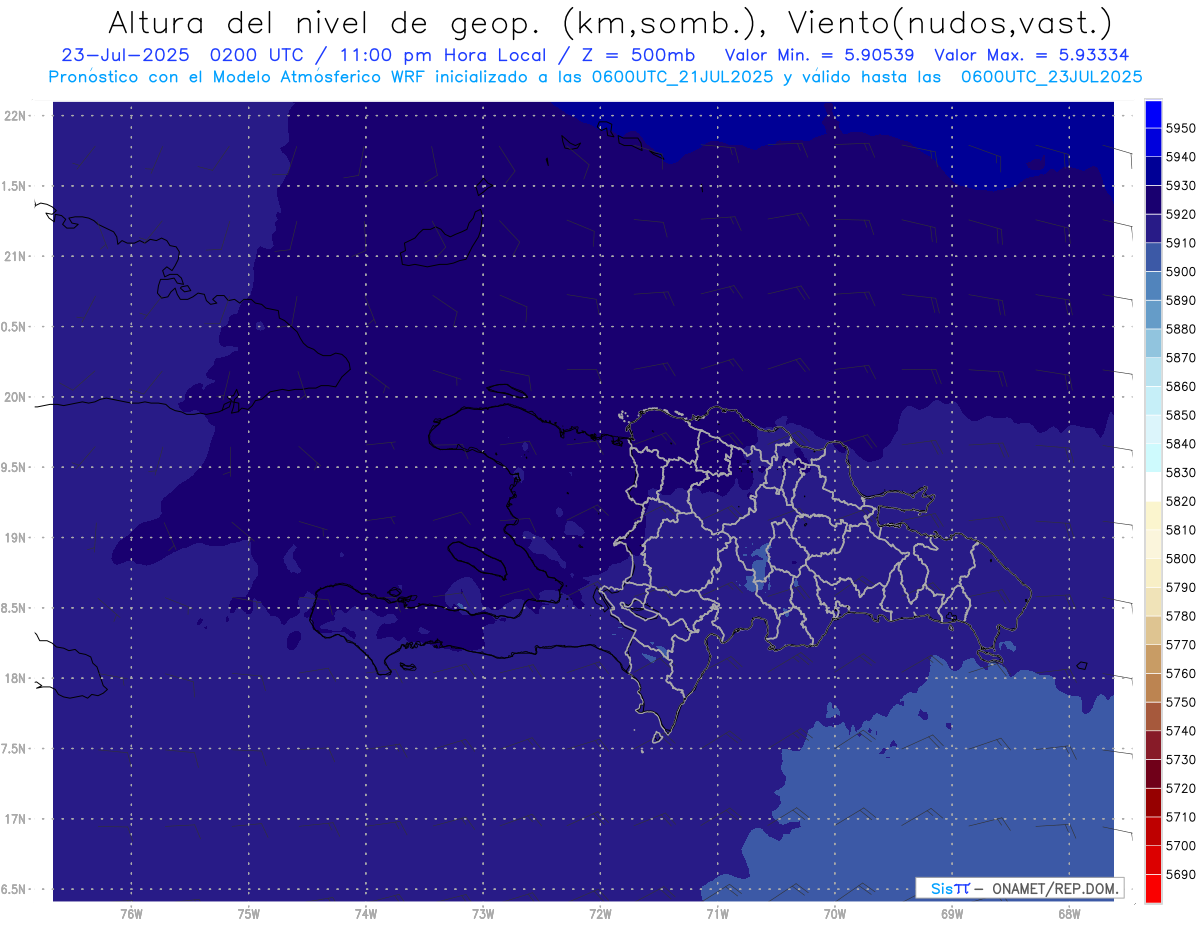The height and width of the screenshot is (927, 1200).
Task: Click the 17N latitude axis label
Action: (x=15, y=819)
